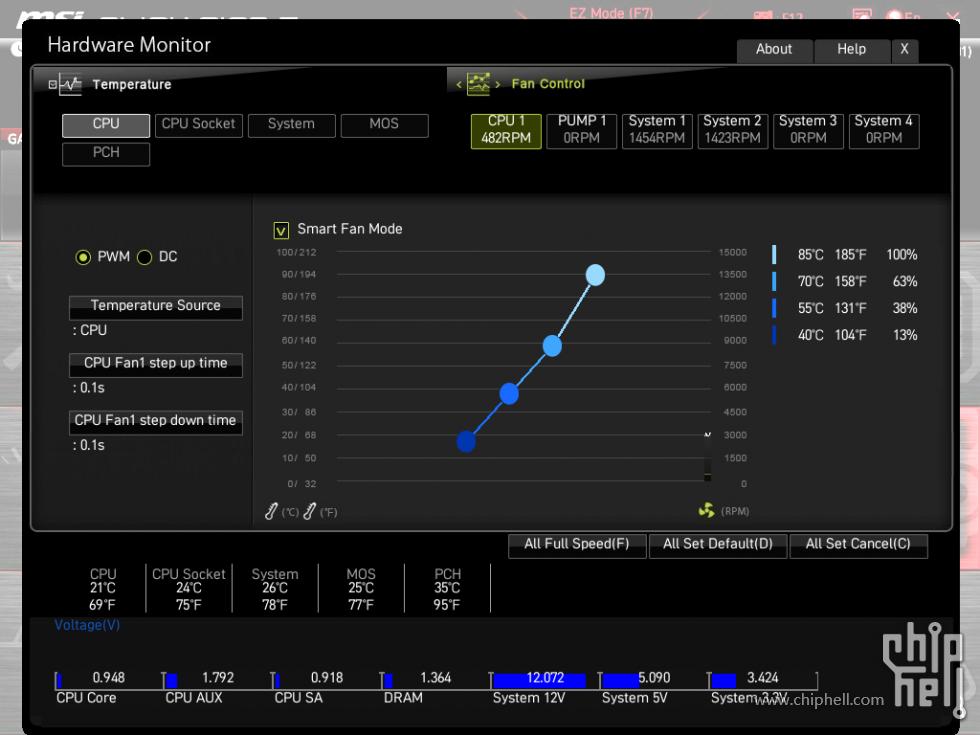Image resolution: width=980 pixels, height=735 pixels.
Task: Select the CPU Socket temperature sensor
Action: pyautogui.click(x=198, y=124)
